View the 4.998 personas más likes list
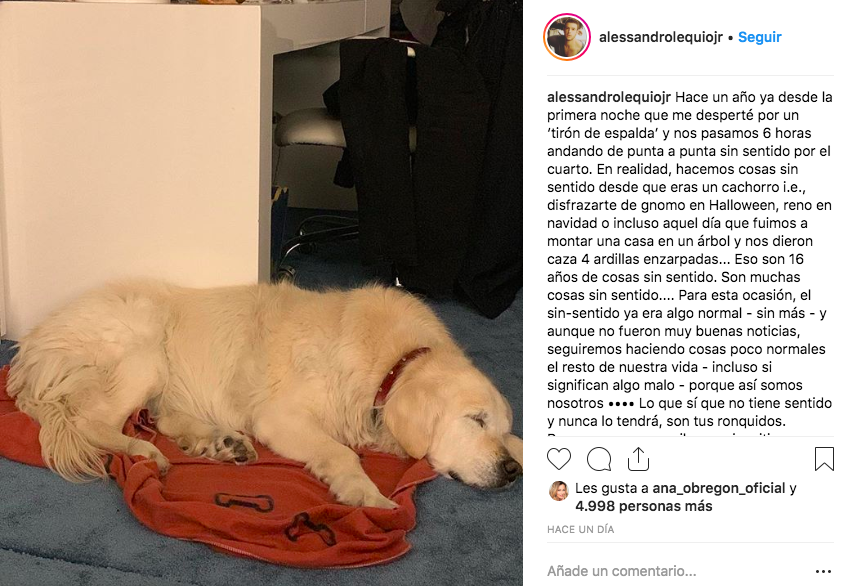The width and height of the screenshot is (858, 586). click(x=644, y=506)
